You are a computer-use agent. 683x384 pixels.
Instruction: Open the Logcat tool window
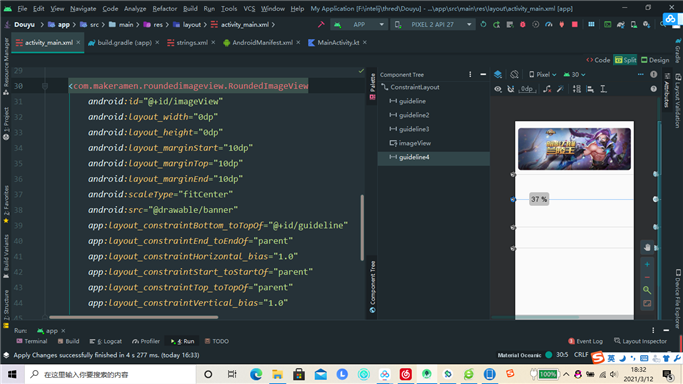pos(105,341)
